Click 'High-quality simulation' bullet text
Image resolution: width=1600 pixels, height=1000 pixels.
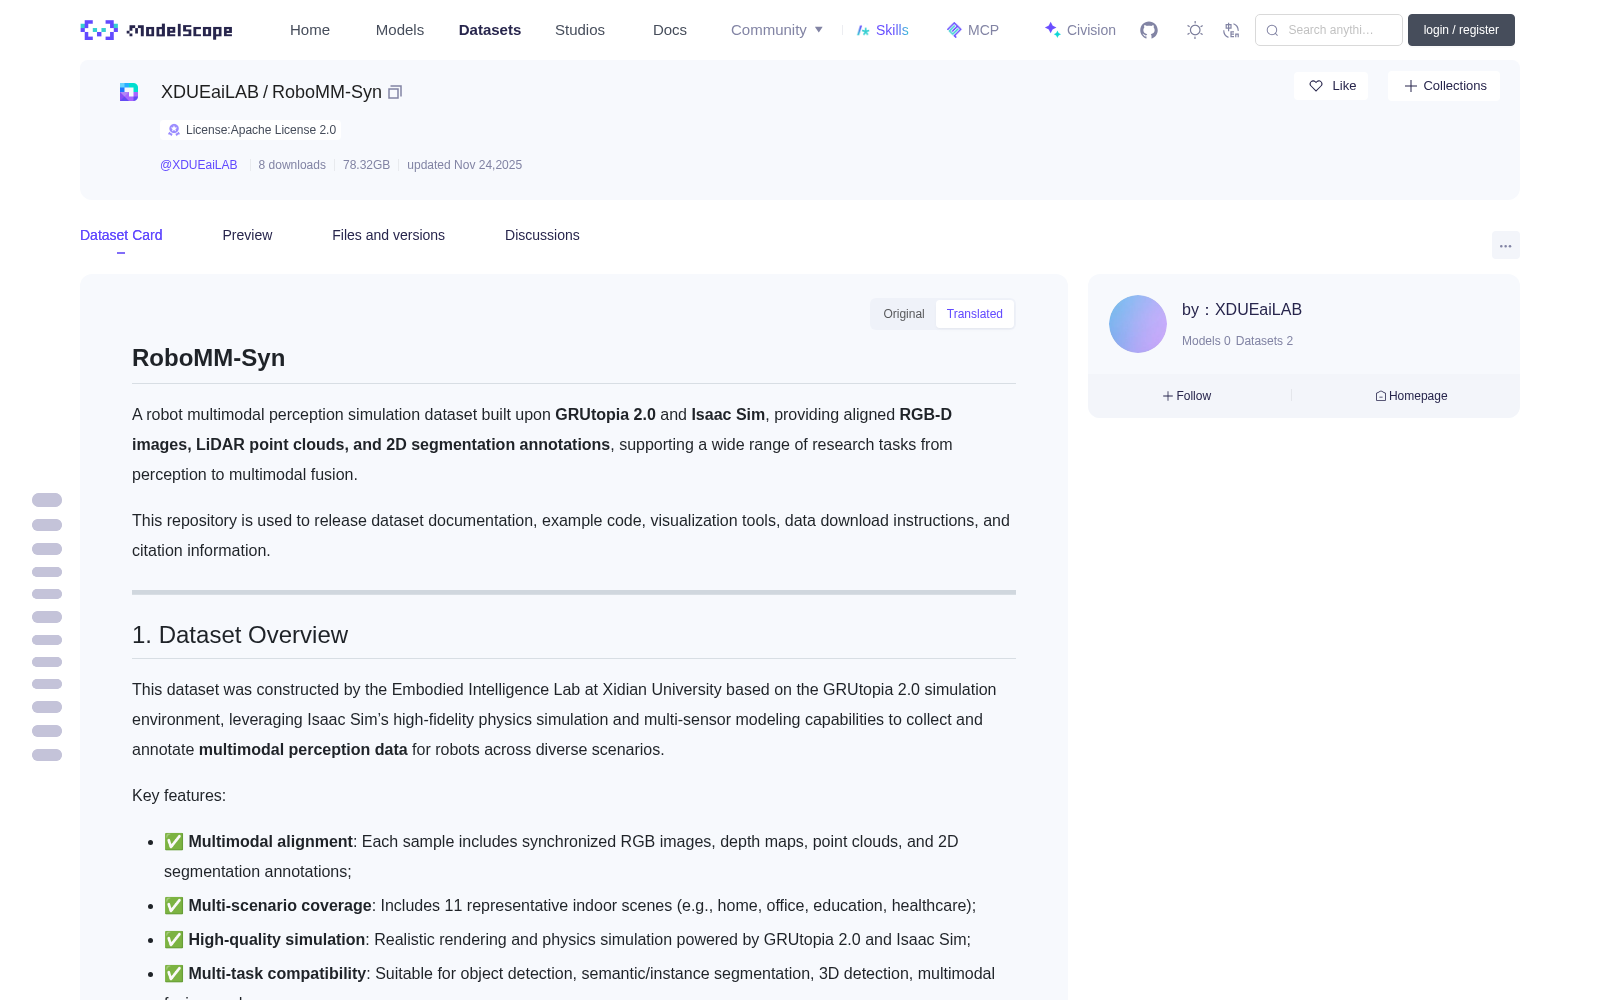pyautogui.click(x=277, y=940)
